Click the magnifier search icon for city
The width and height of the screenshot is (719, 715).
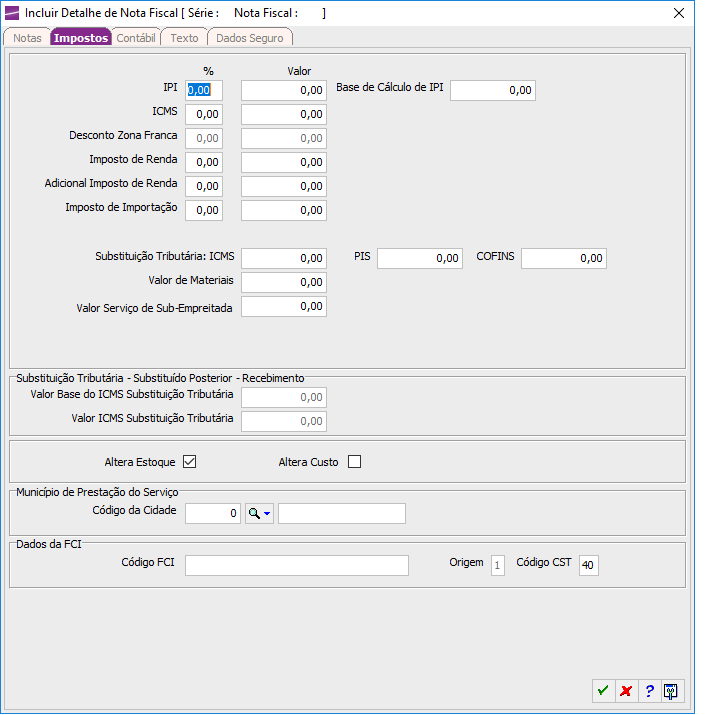[254, 513]
